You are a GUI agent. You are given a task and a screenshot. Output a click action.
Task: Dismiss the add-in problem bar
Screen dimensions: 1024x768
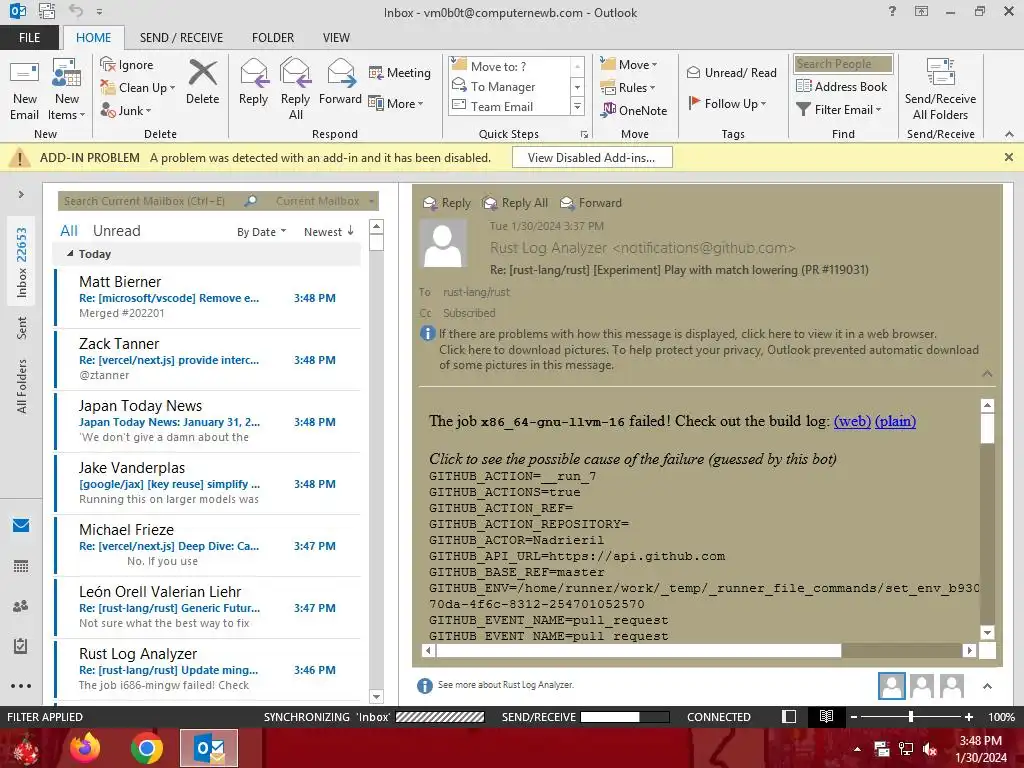point(1008,157)
